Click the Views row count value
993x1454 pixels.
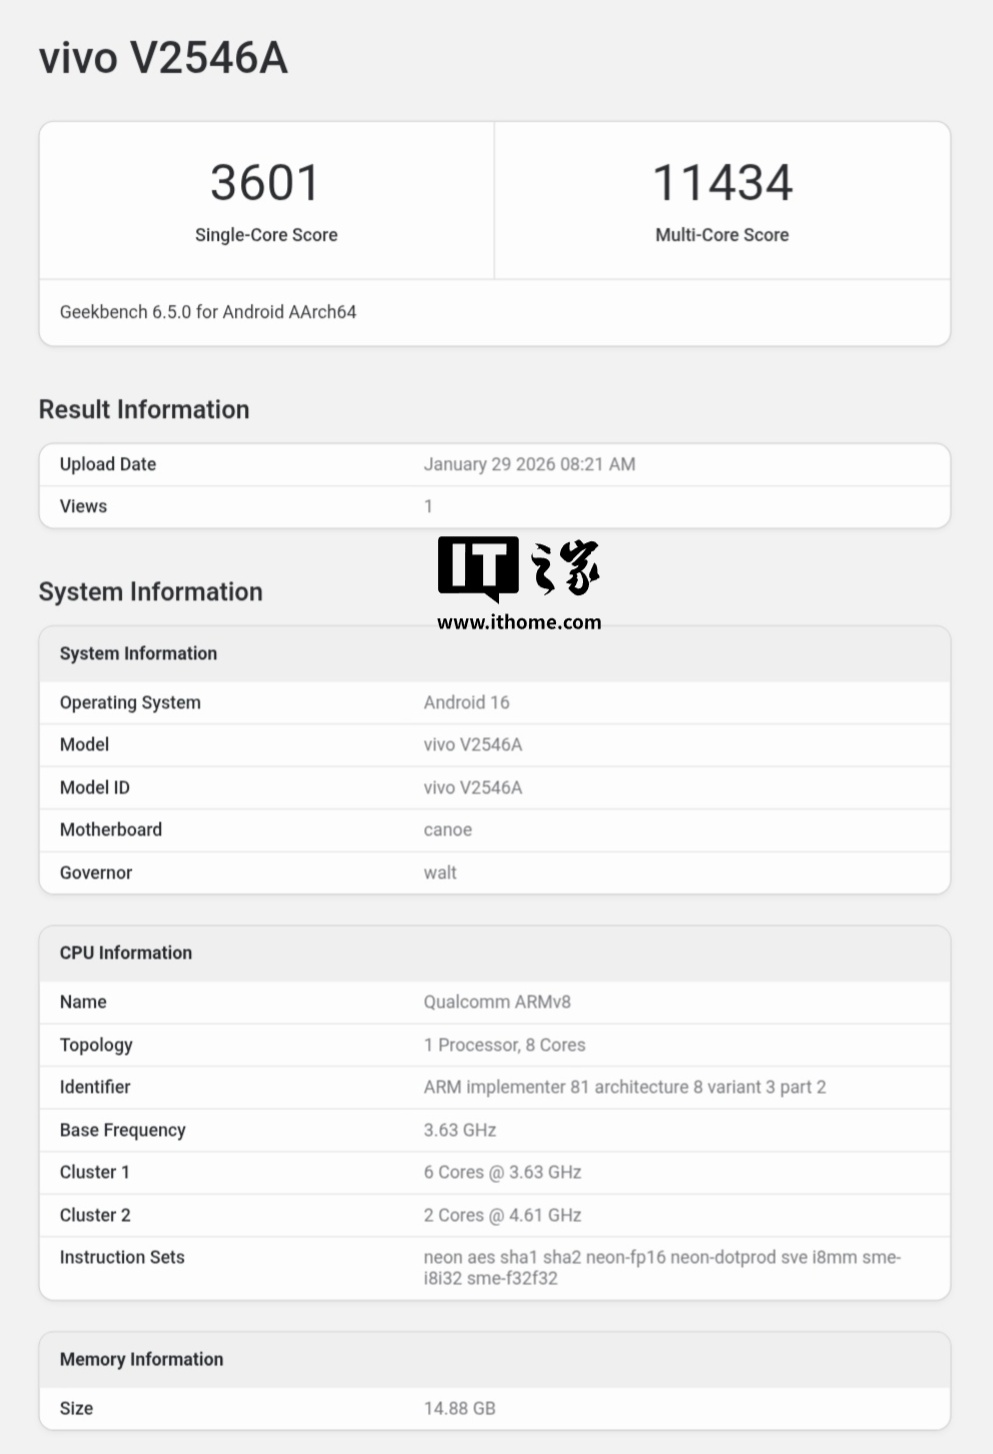click(428, 506)
